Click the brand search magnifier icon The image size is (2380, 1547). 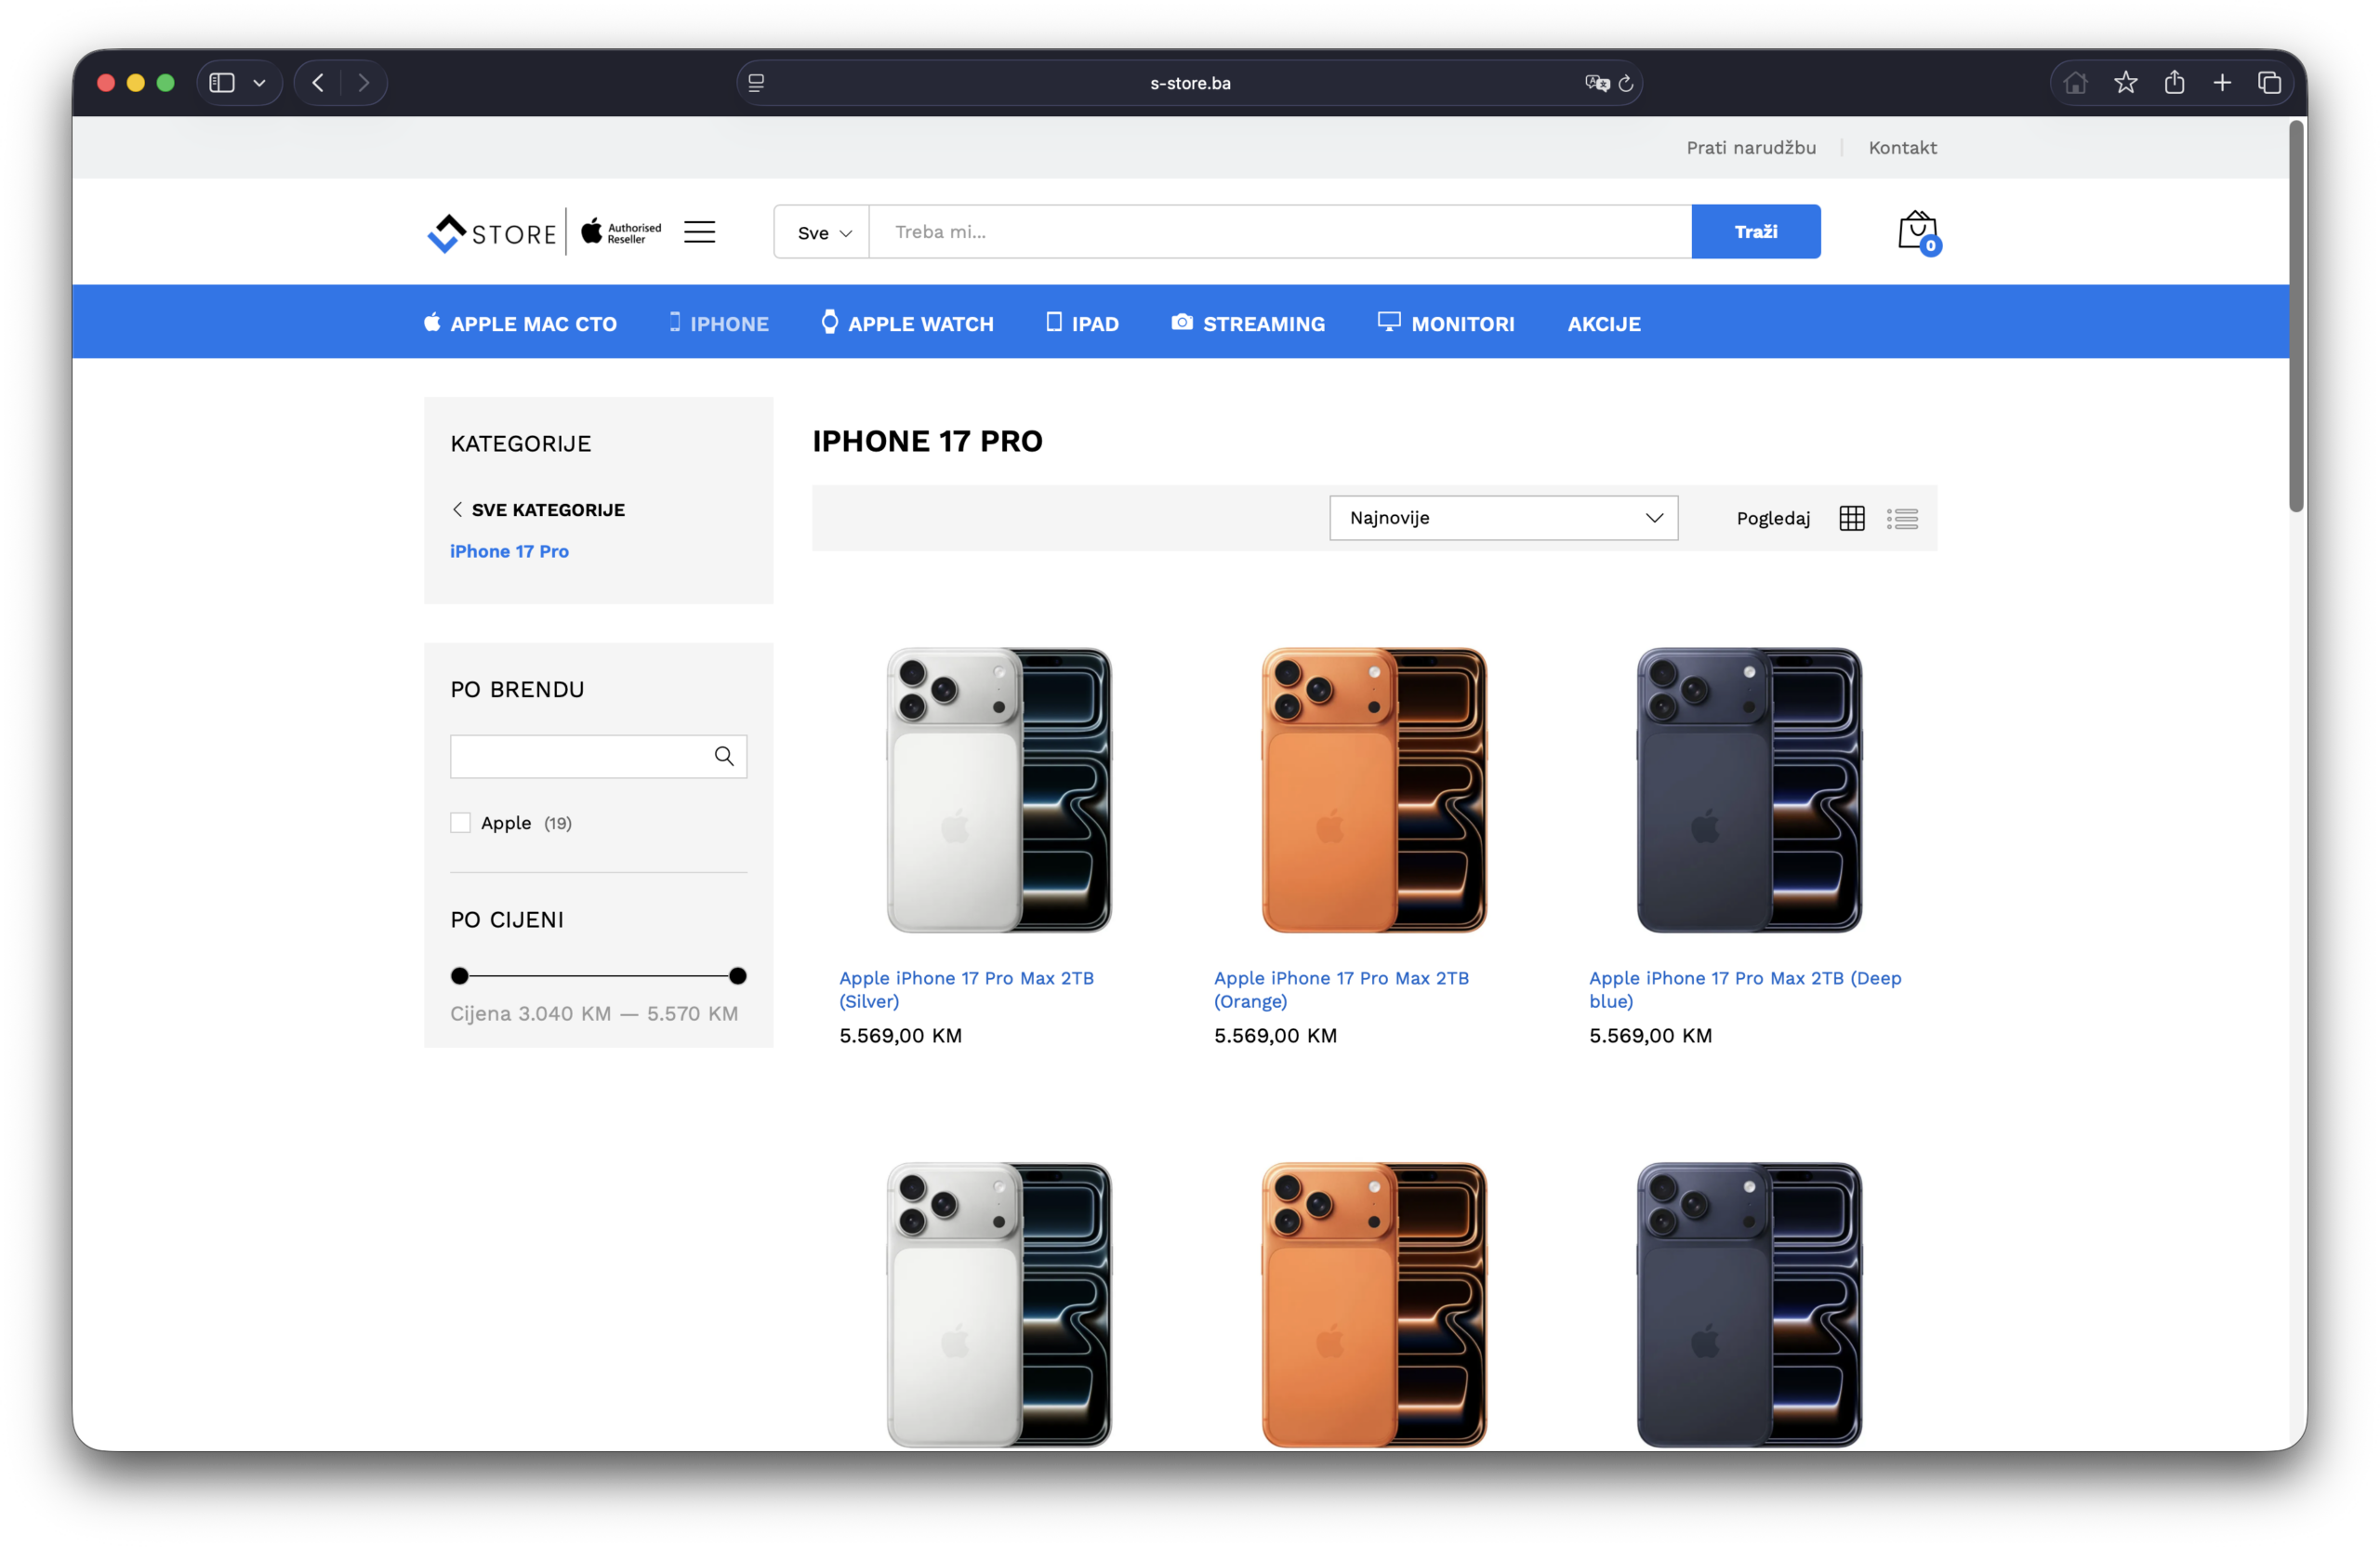click(x=724, y=756)
